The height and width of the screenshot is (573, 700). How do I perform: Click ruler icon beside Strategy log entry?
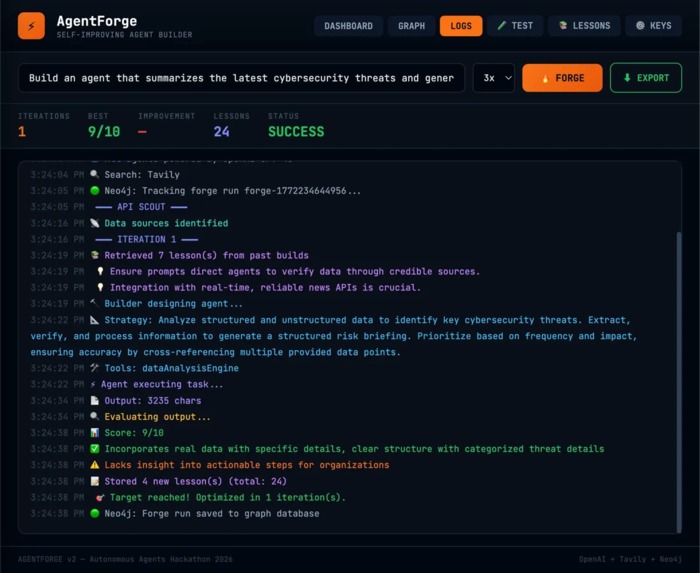[95, 320]
